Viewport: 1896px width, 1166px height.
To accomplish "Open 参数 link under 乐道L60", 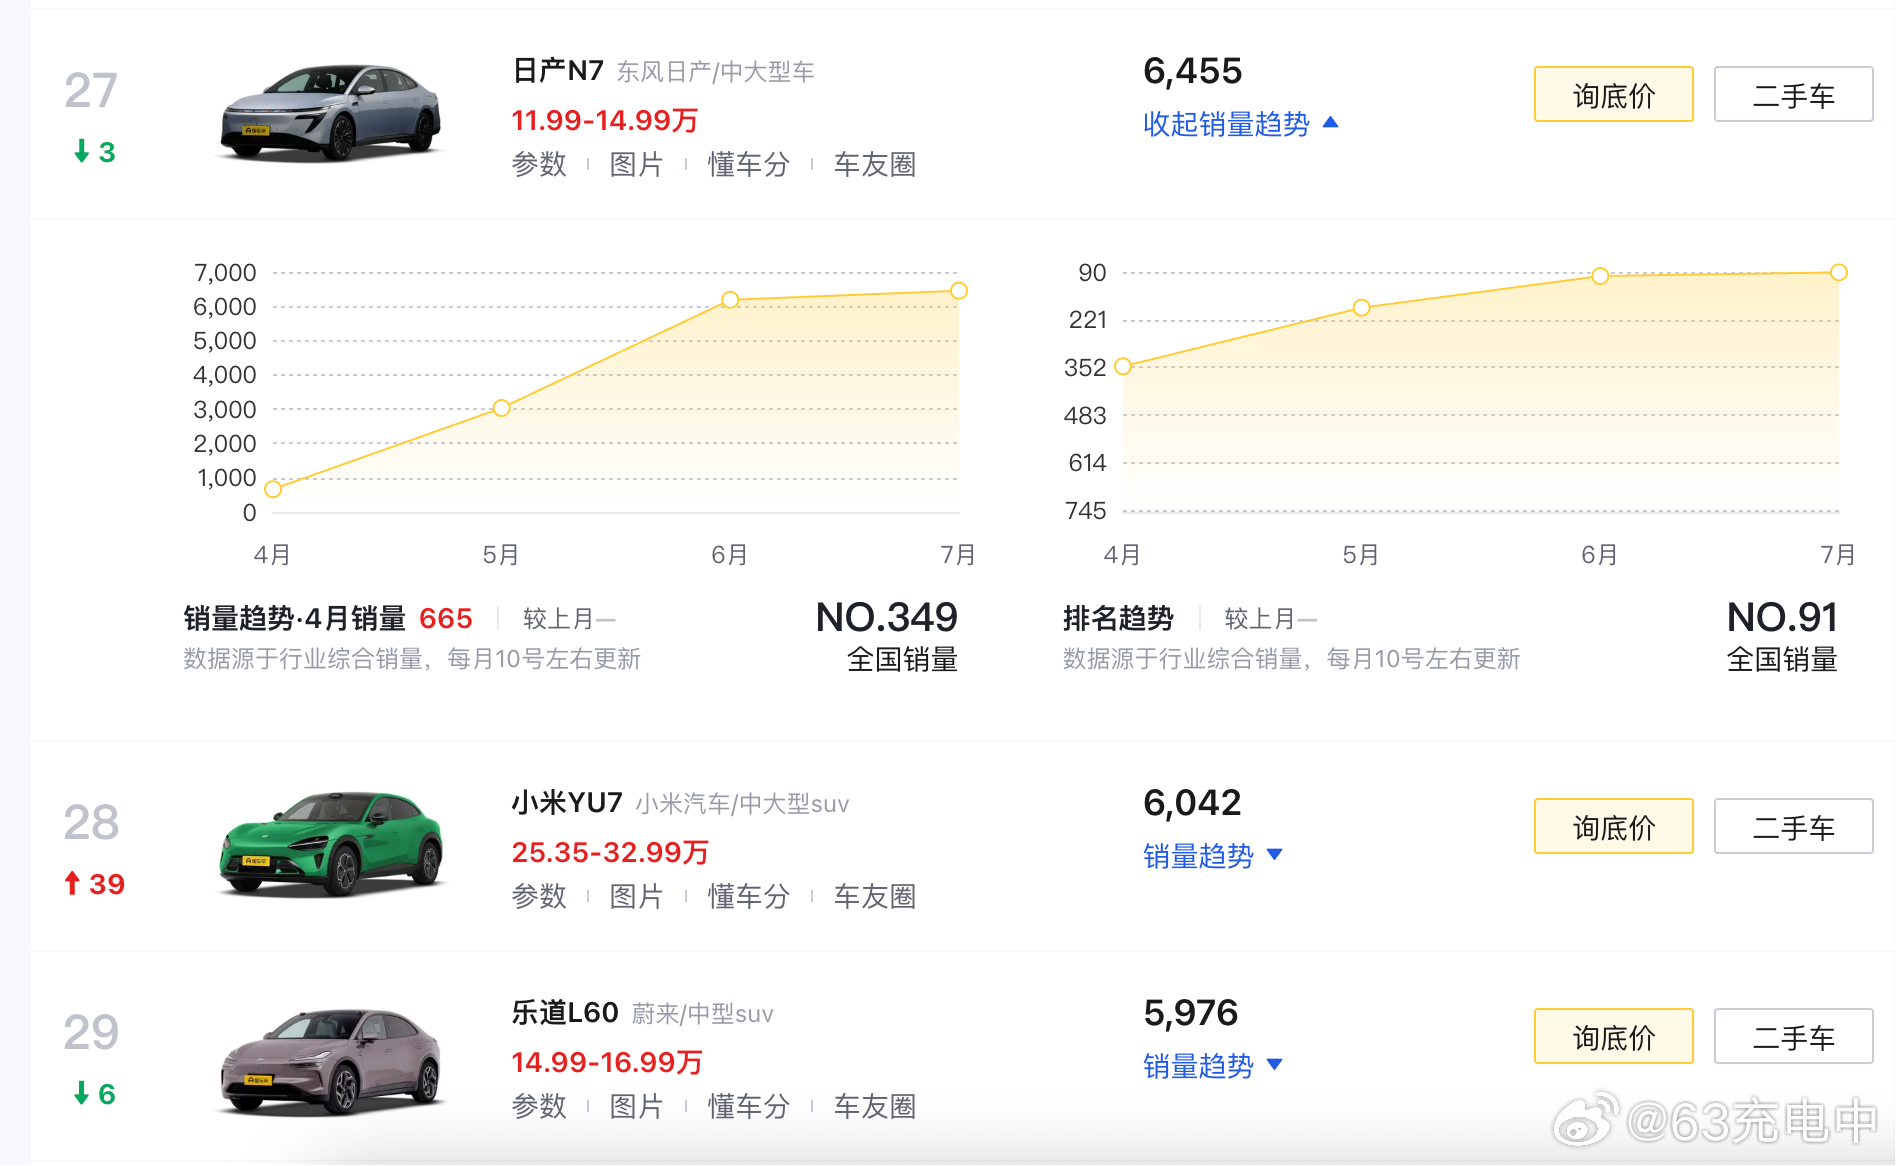I will (x=539, y=1106).
